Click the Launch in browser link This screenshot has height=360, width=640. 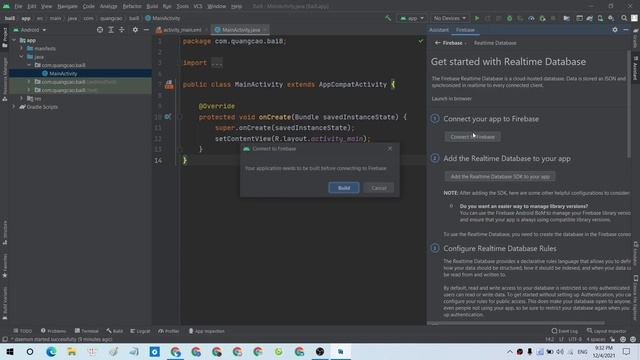coord(451,99)
